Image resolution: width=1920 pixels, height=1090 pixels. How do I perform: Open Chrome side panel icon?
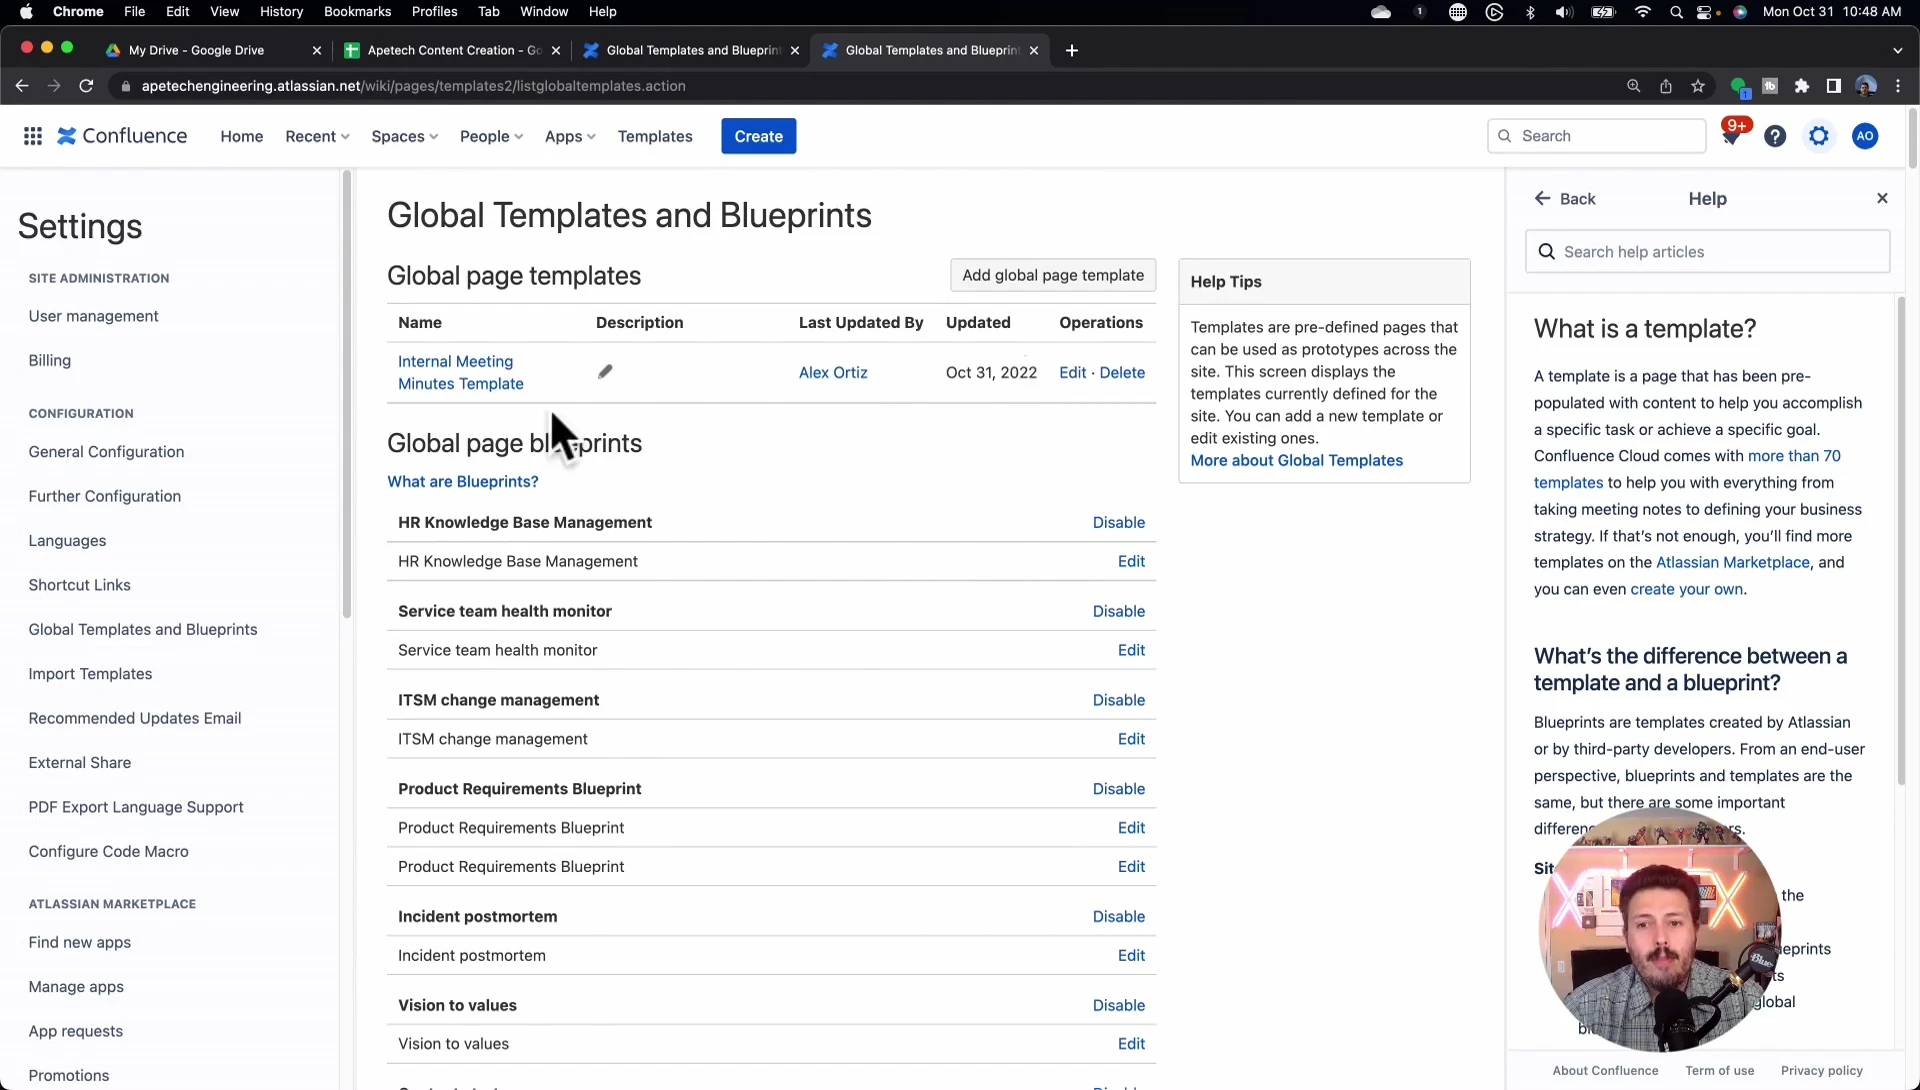click(x=1834, y=86)
